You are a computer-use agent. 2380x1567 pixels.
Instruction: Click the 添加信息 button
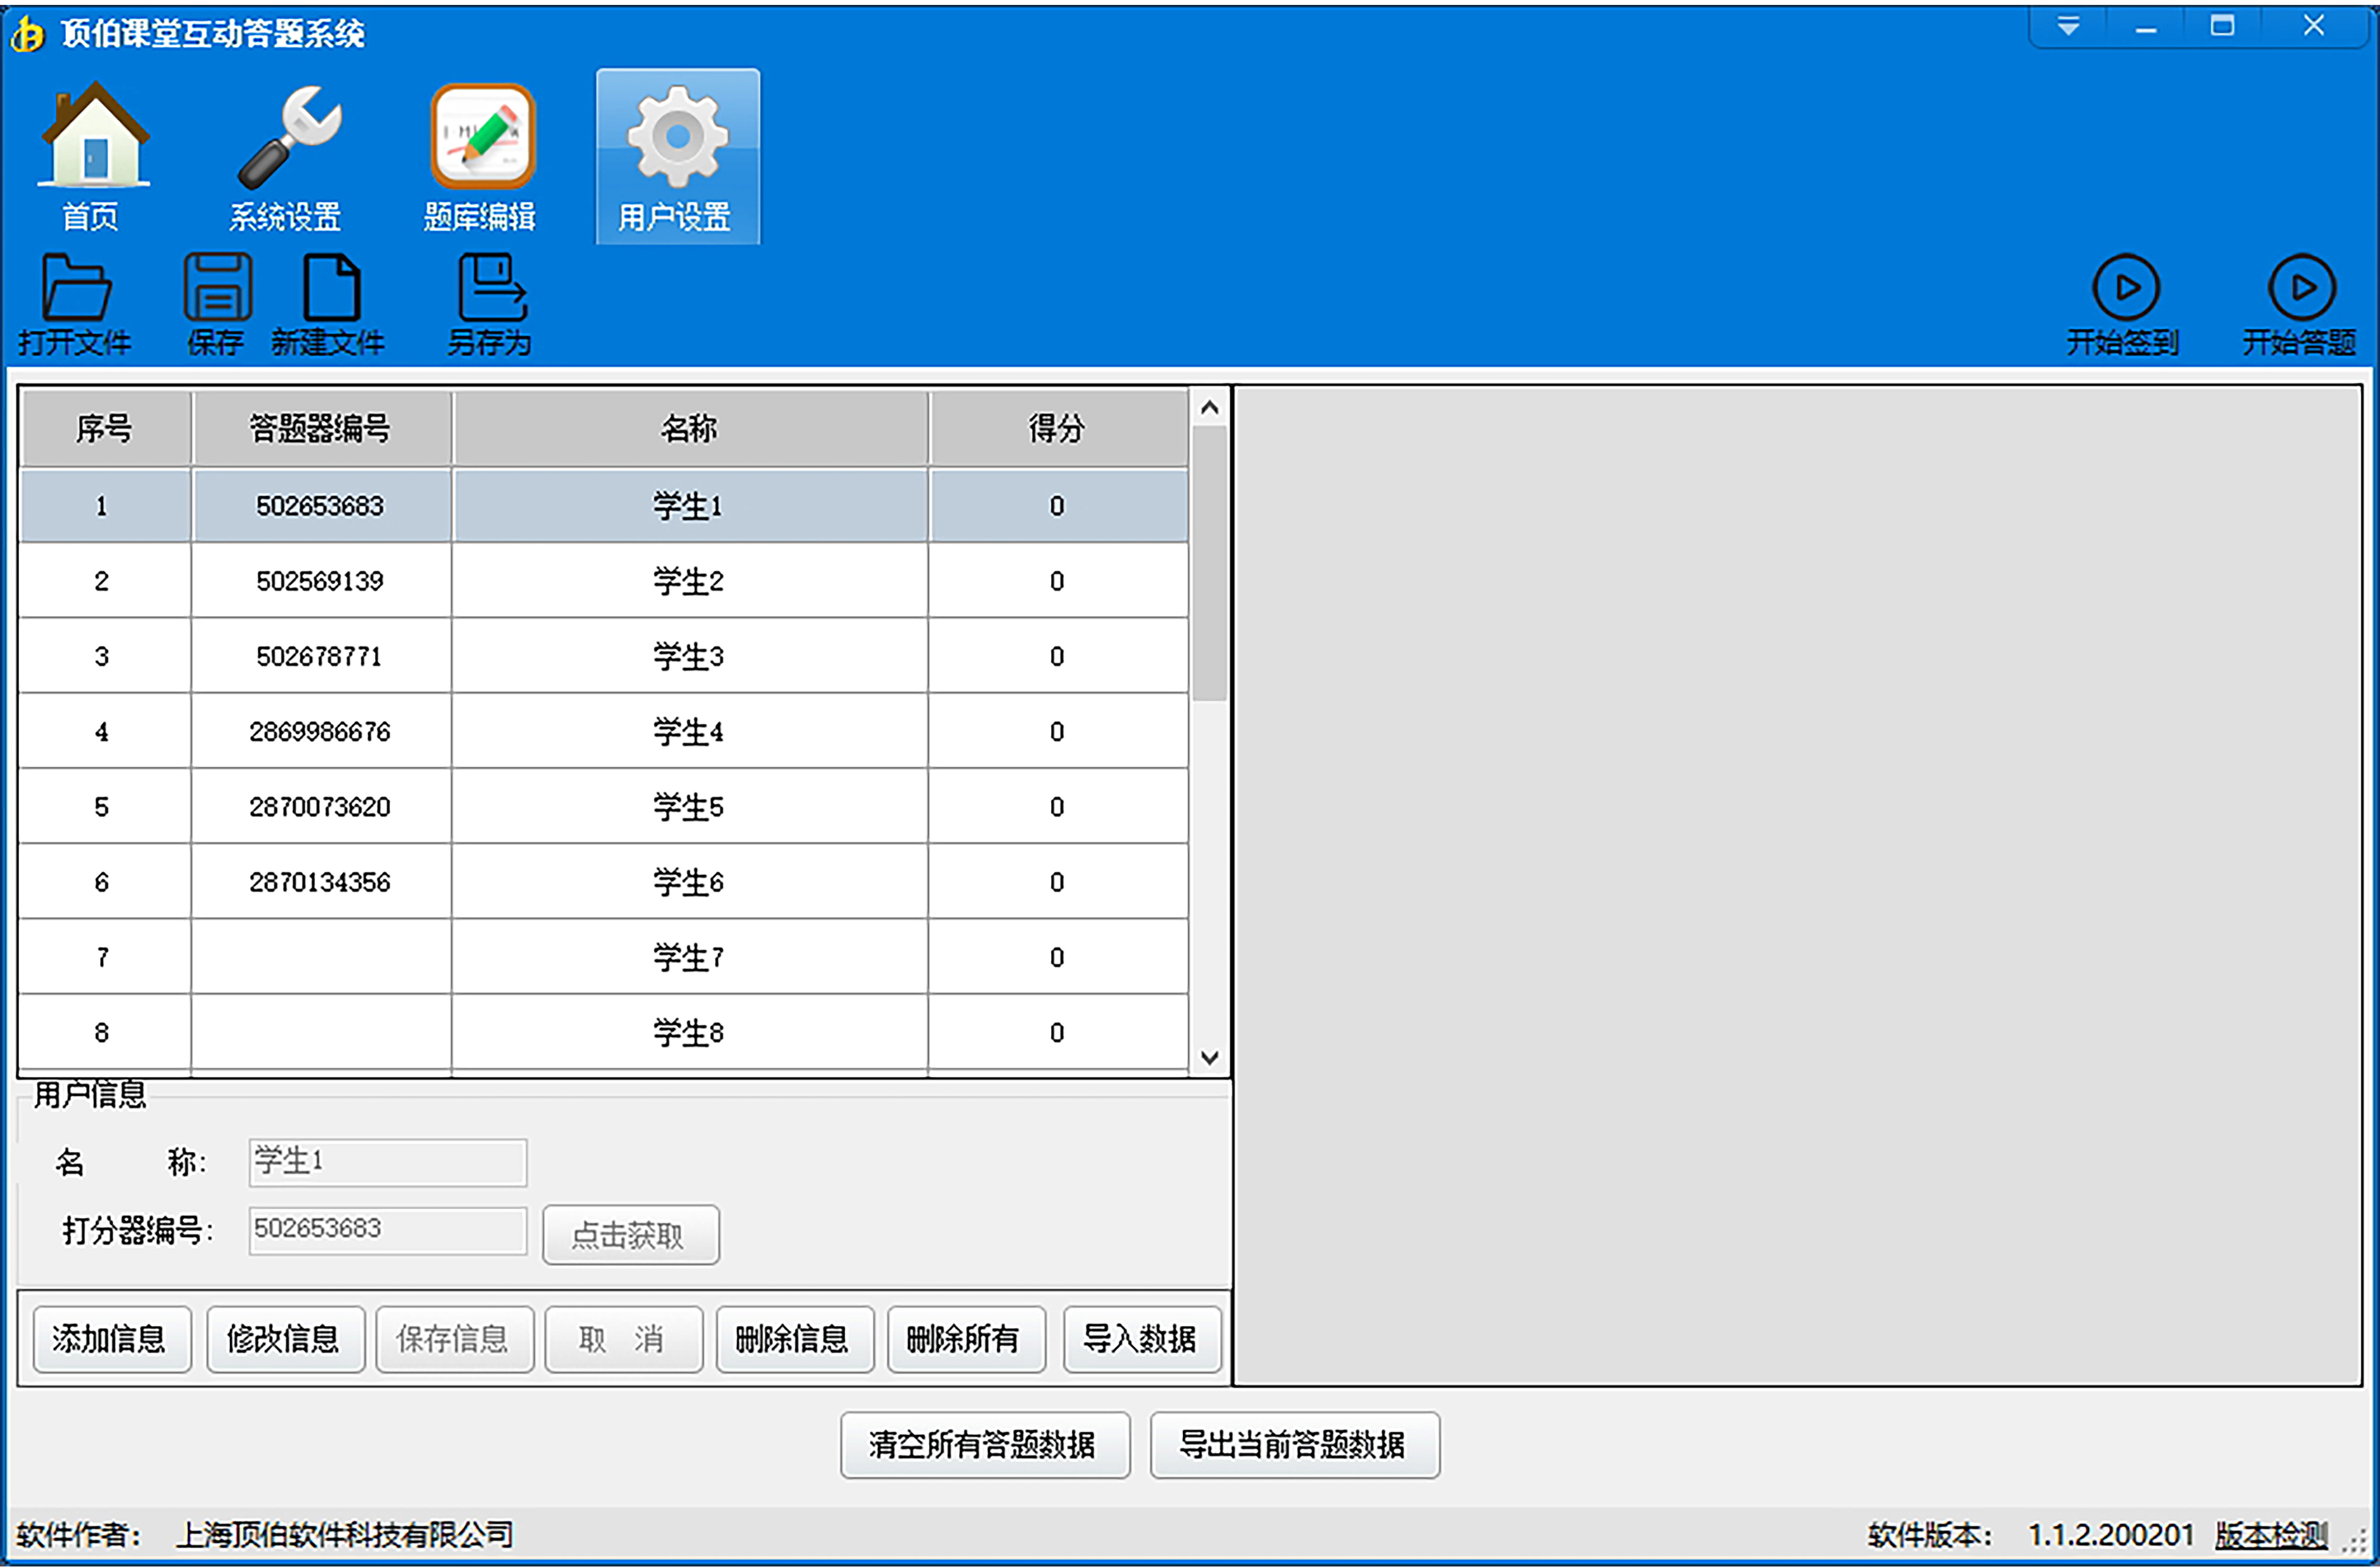111,1339
